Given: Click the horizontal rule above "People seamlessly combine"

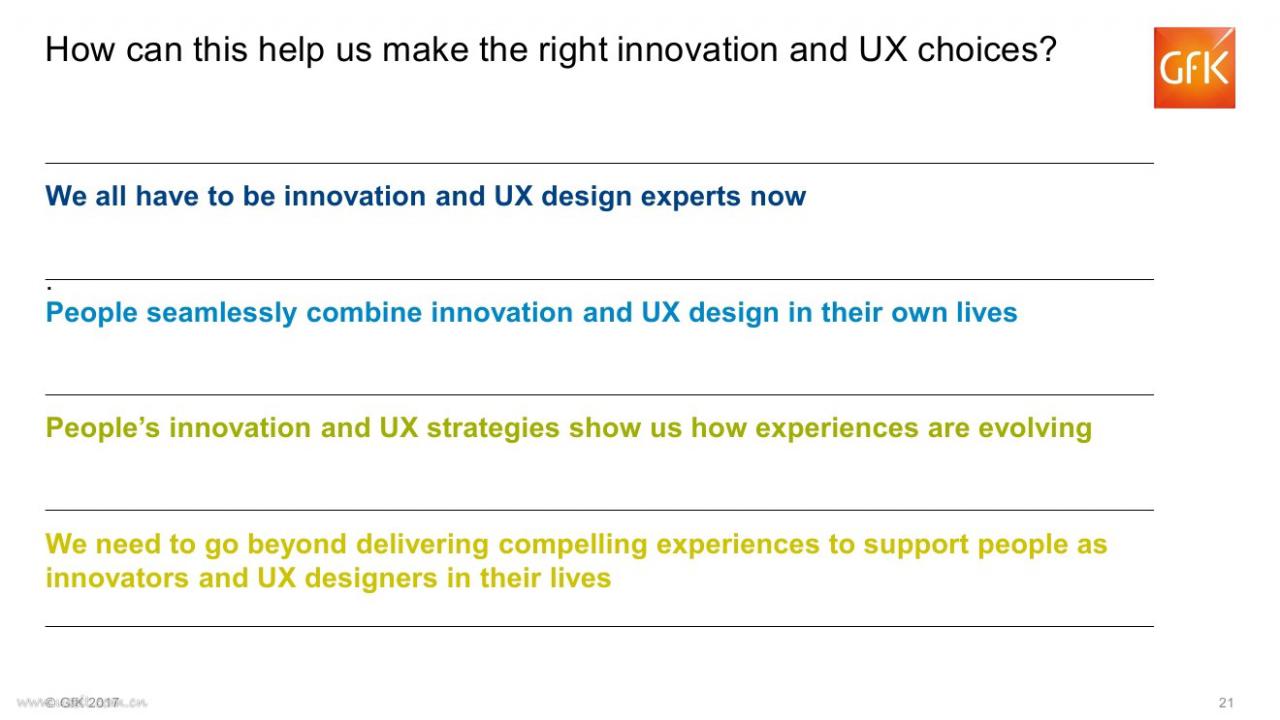Looking at the screenshot, I should (x=599, y=279).
